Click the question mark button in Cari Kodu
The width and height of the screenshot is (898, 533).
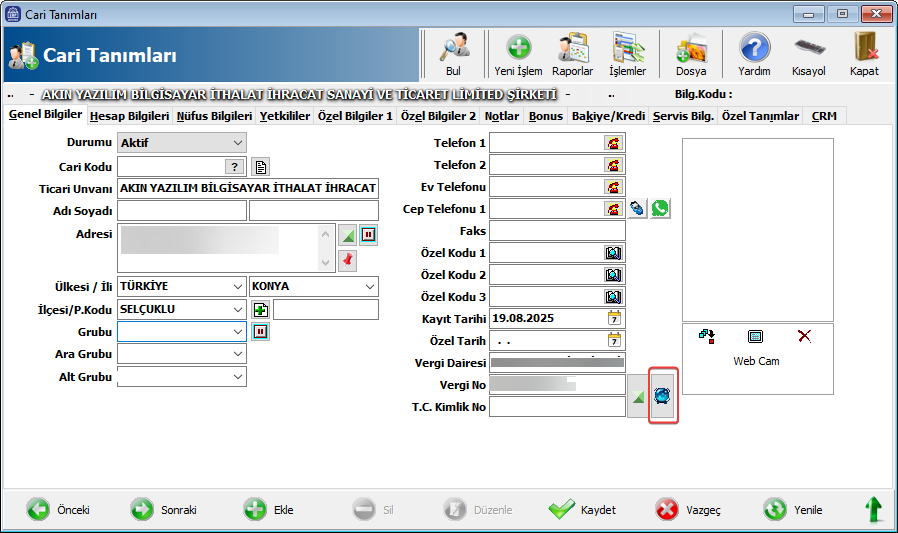pyautogui.click(x=234, y=167)
